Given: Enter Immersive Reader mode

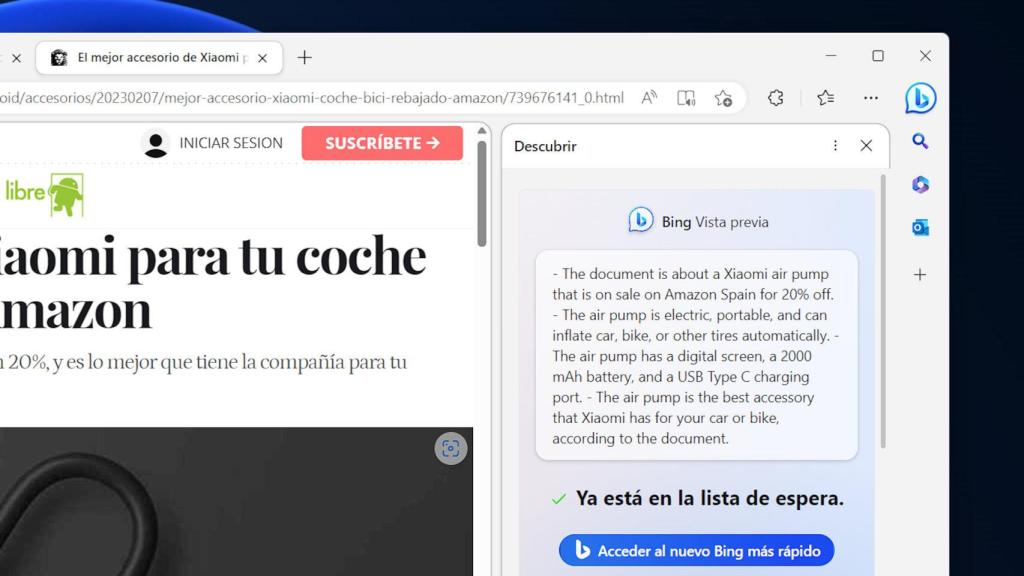Looking at the screenshot, I should pos(686,98).
